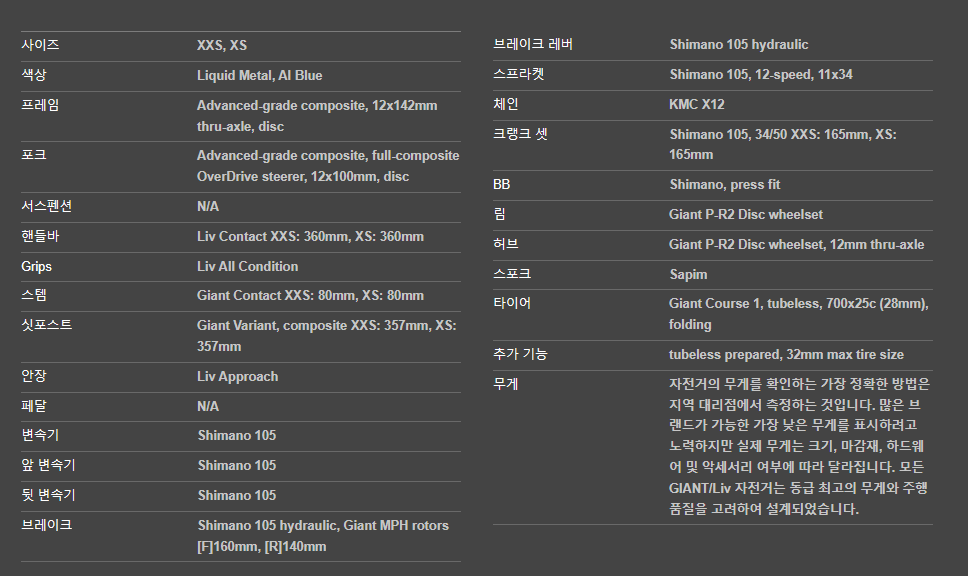Click the '브레이크' label
This screenshot has width=968, height=576.
[46, 525]
